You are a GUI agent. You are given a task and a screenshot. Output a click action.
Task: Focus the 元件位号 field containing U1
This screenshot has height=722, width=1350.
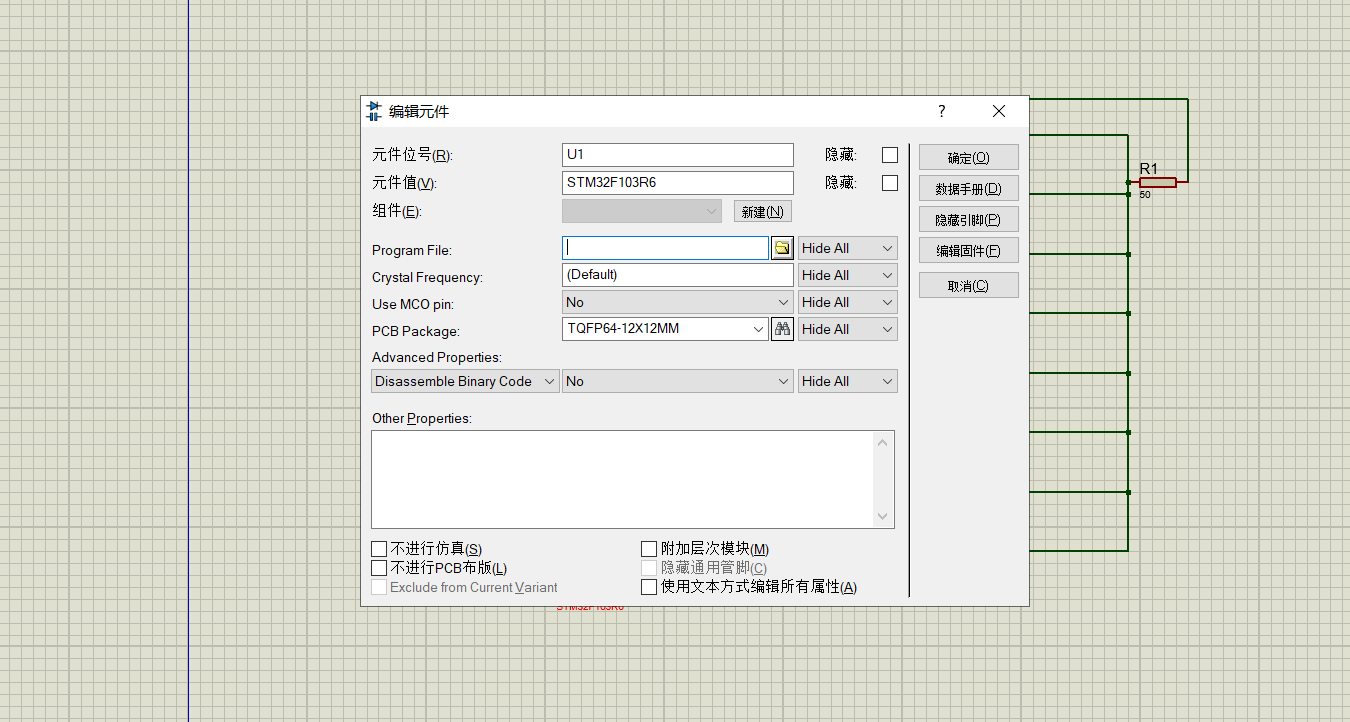pos(678,155)
